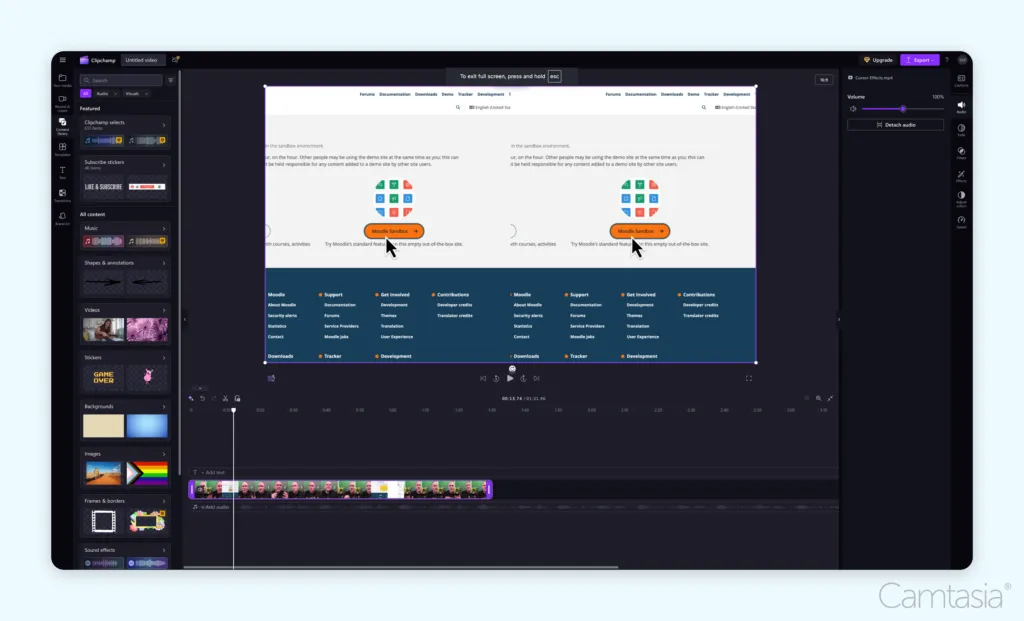Click the cloud sync status icon
The height and width of the screenshot is (621, 1024).
[175, 60]
